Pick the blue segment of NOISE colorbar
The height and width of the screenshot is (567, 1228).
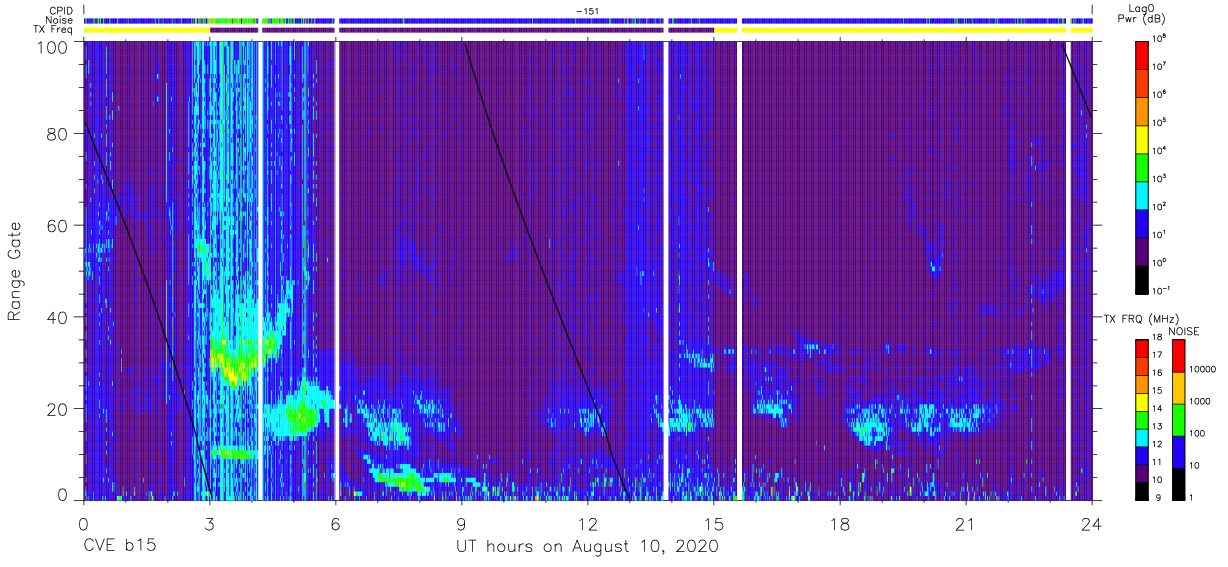point(1177,451)
